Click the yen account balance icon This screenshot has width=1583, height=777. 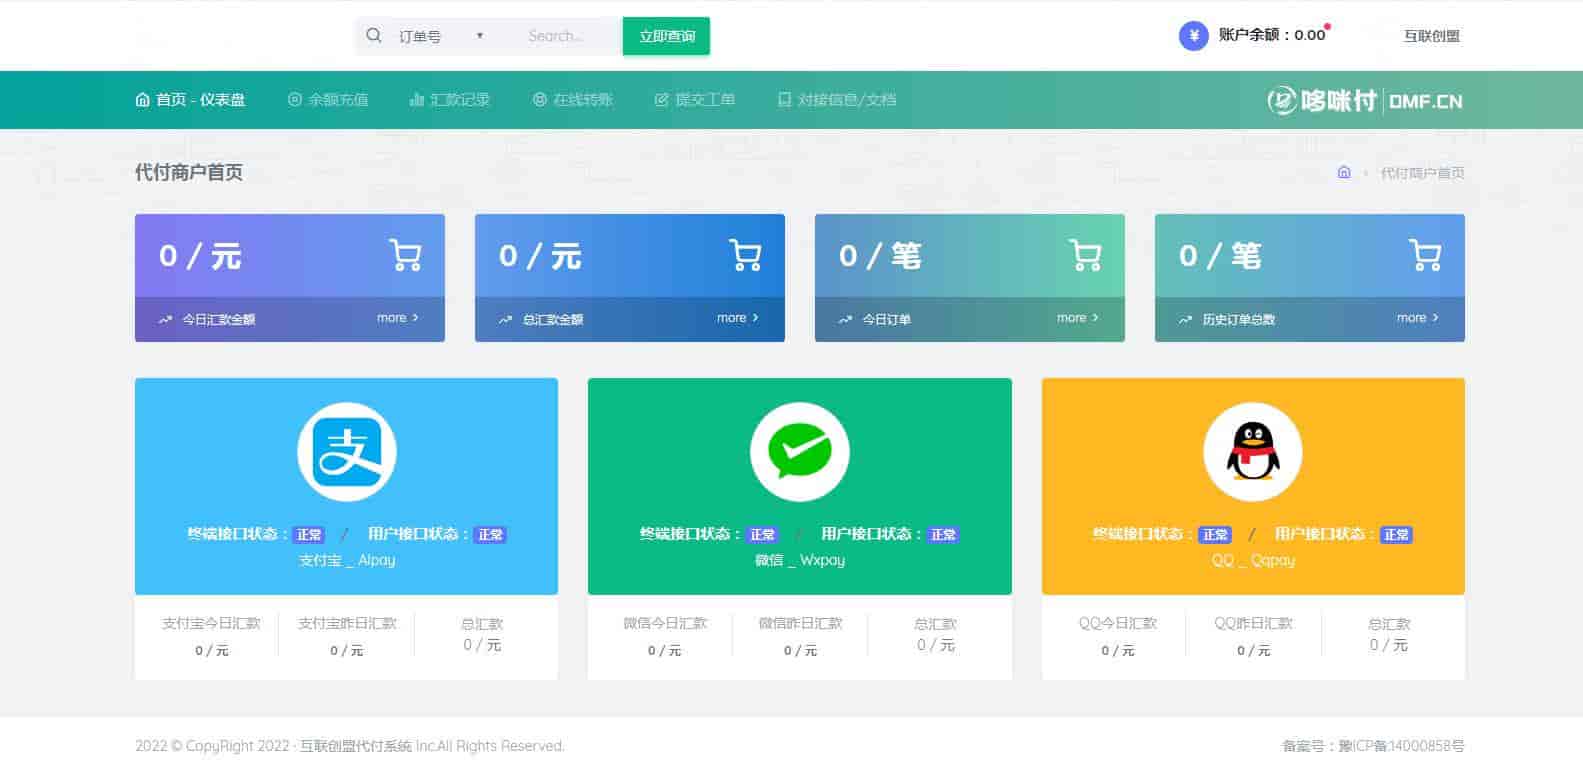click(x=1193, y=36)
